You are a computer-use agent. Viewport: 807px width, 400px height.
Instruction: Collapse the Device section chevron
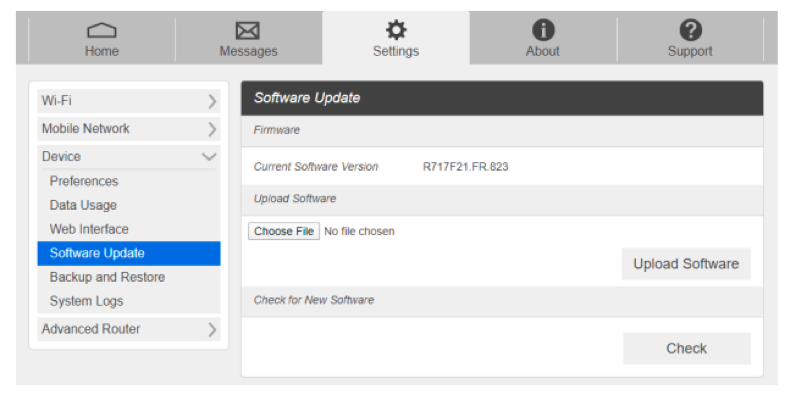[x=209, y=157]
